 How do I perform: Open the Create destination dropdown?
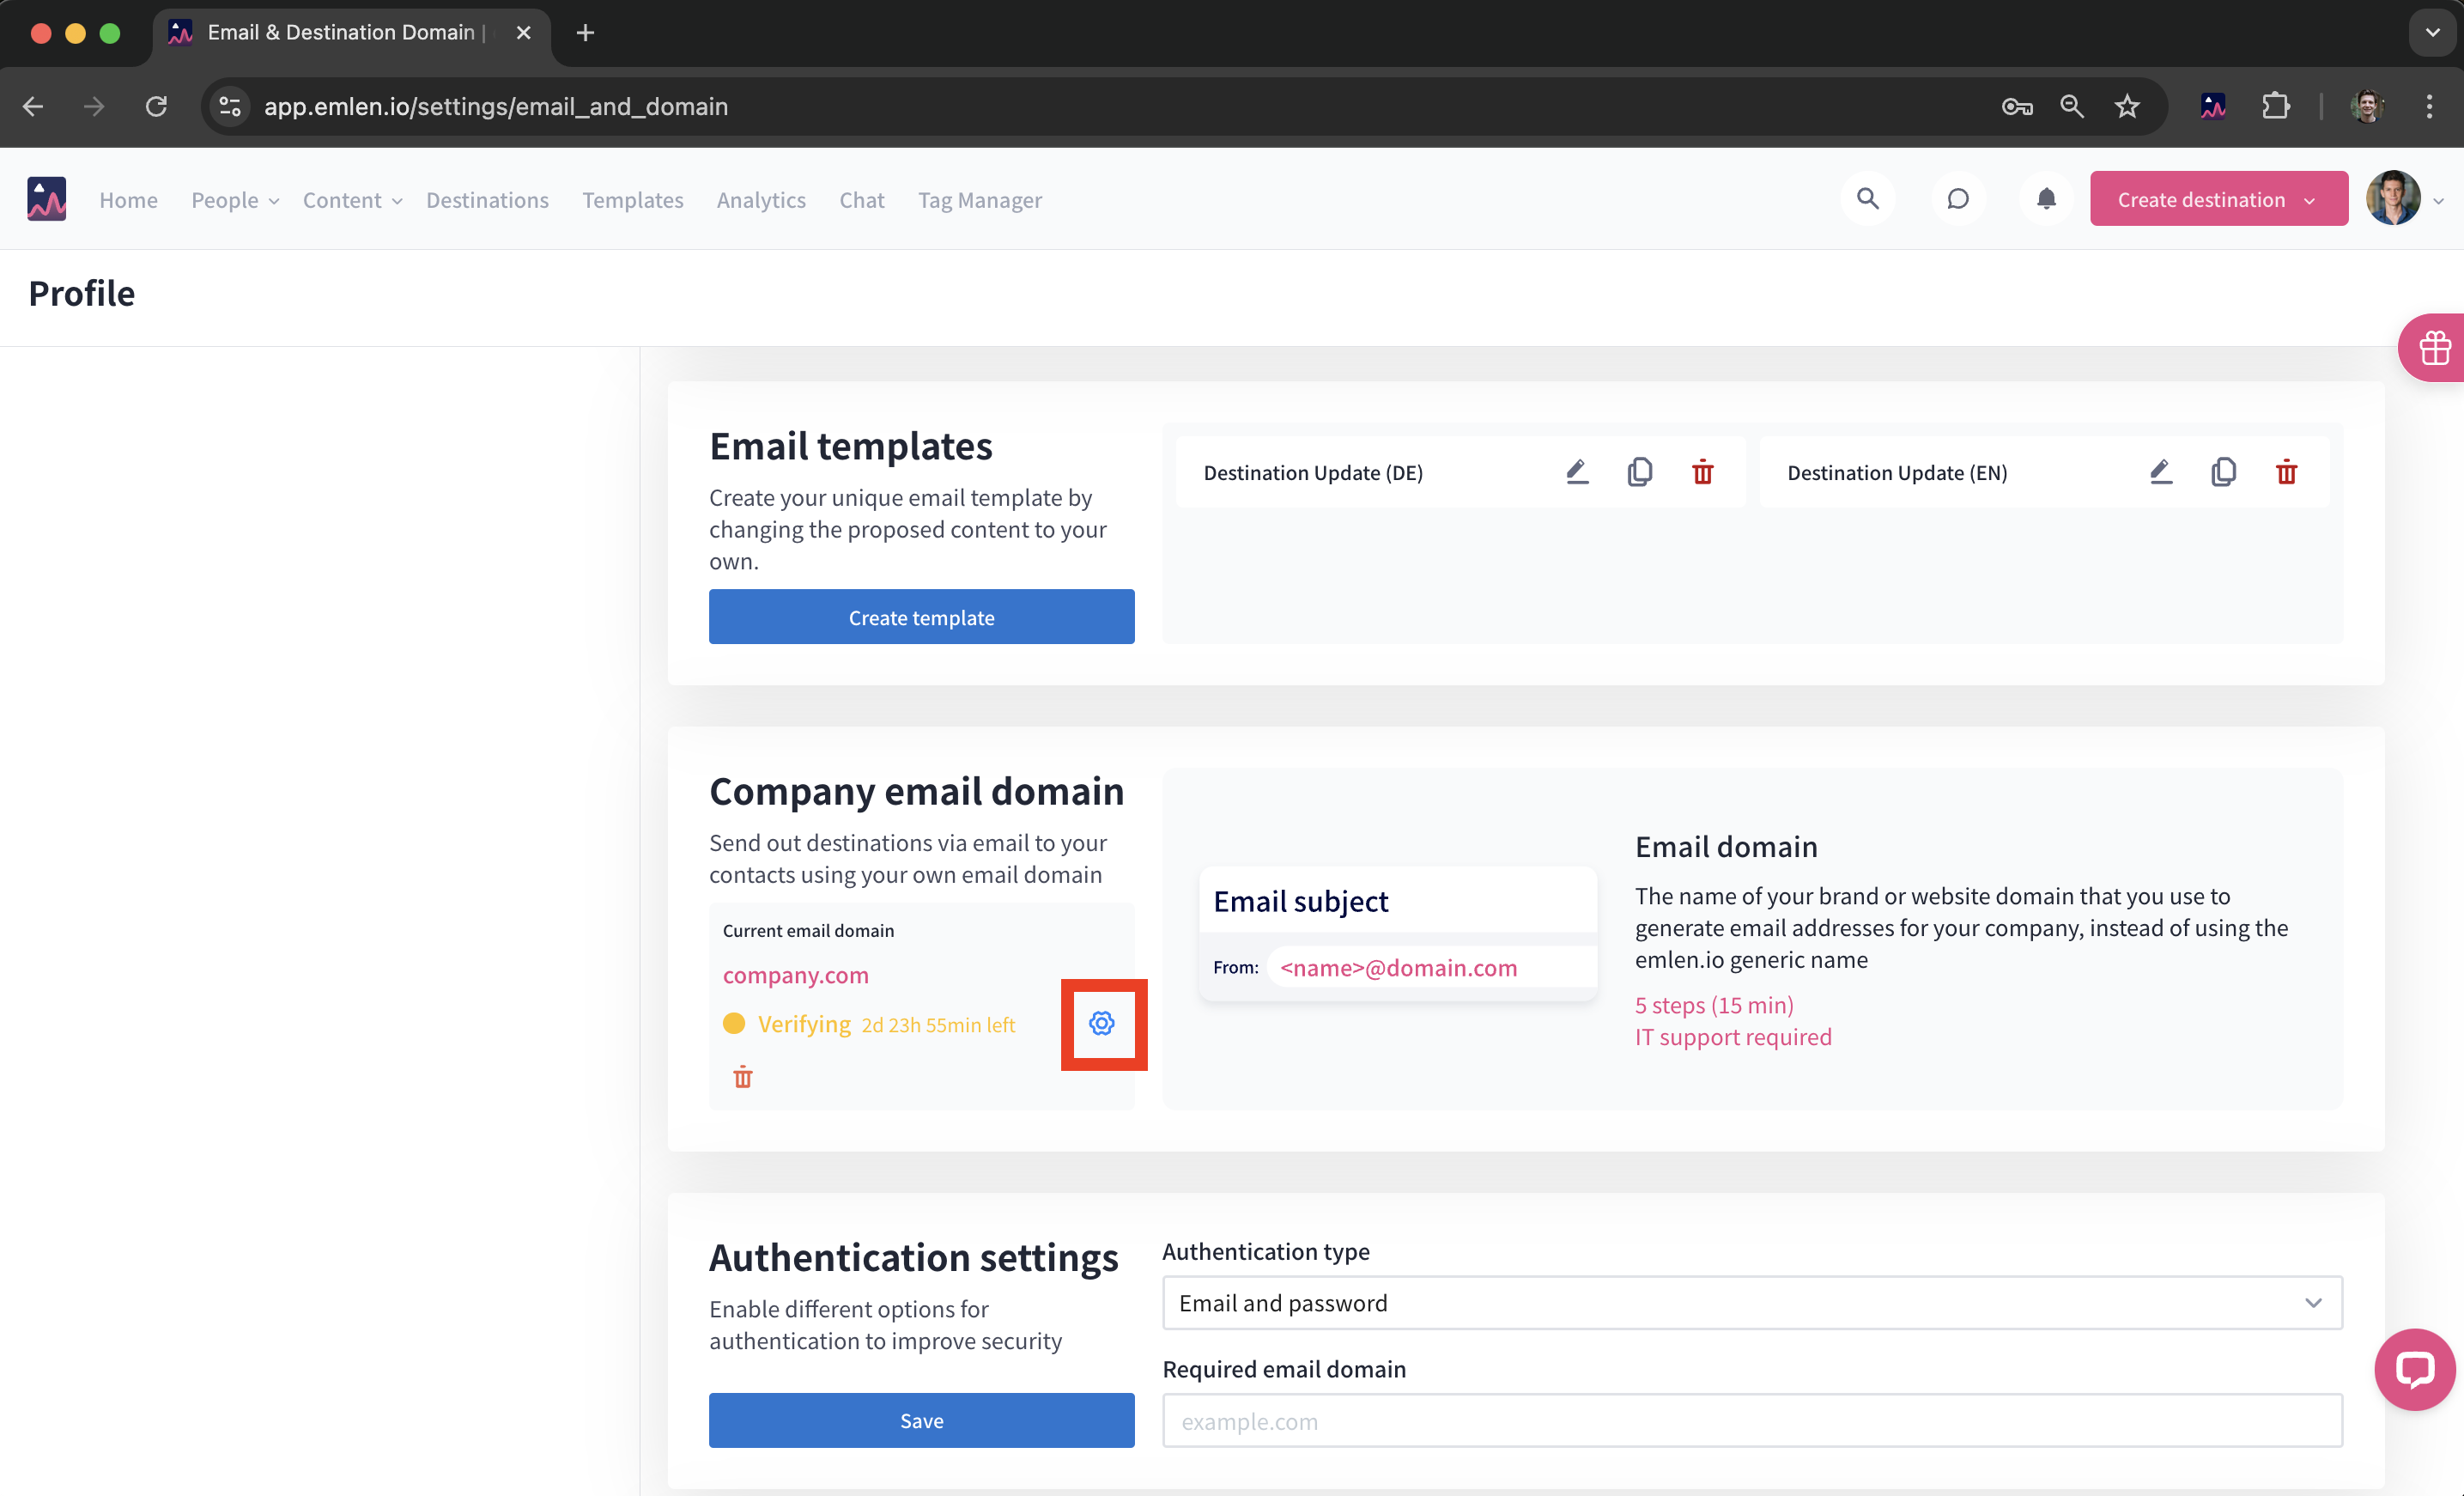click(2218, 199)
